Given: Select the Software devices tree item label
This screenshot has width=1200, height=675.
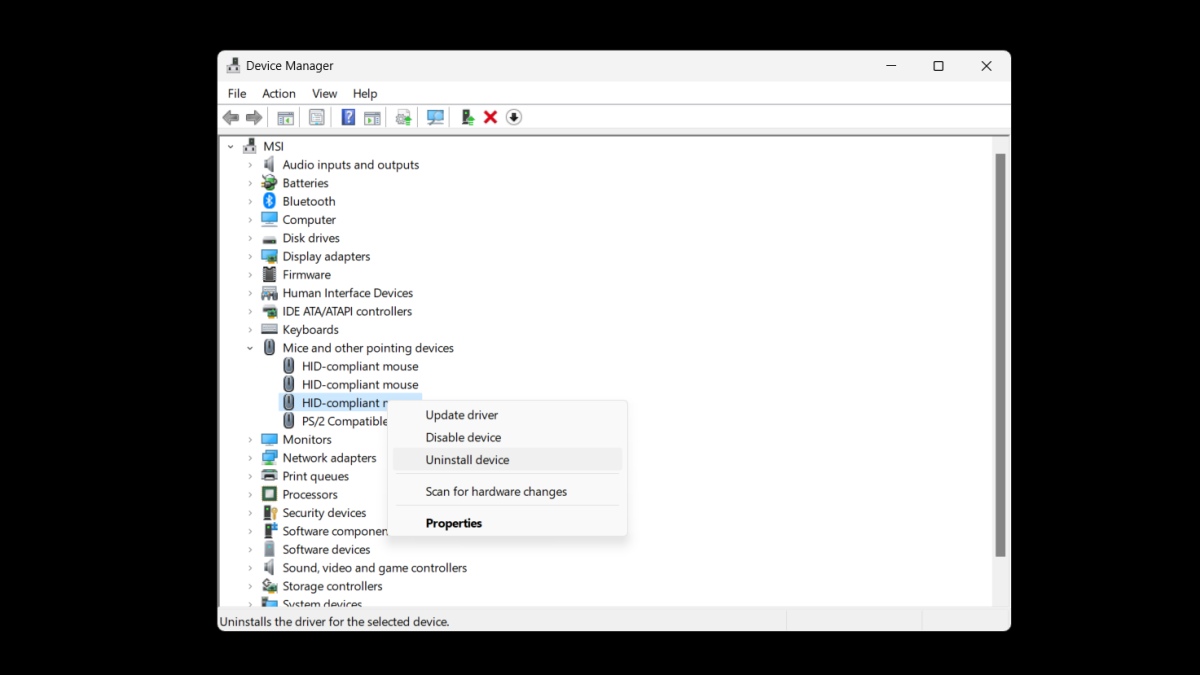Looking at the screenshot, I should [326, 549].
